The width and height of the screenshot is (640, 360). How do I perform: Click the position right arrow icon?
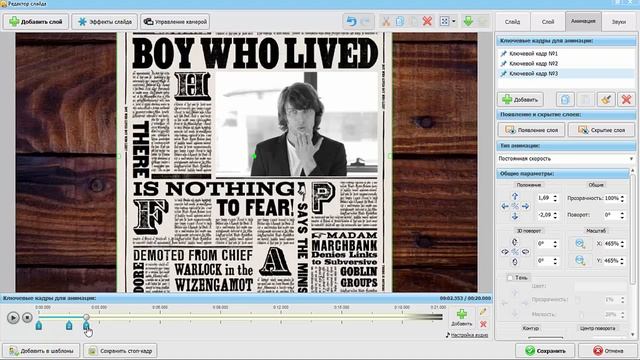(525, 207)
